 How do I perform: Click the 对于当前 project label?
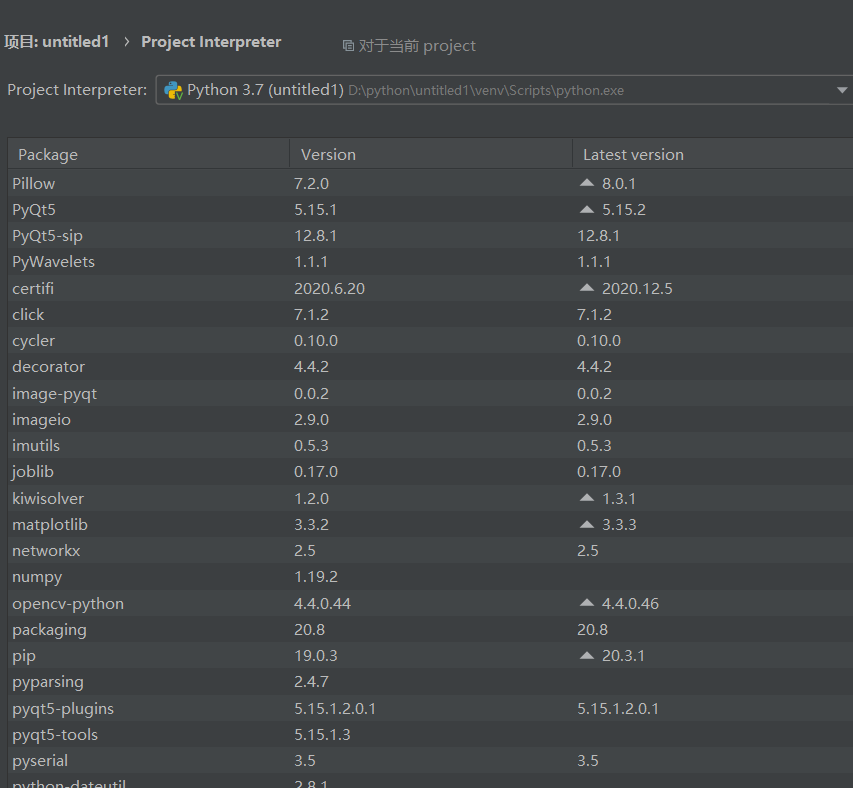pyautogui.click(x=417, y=46)
